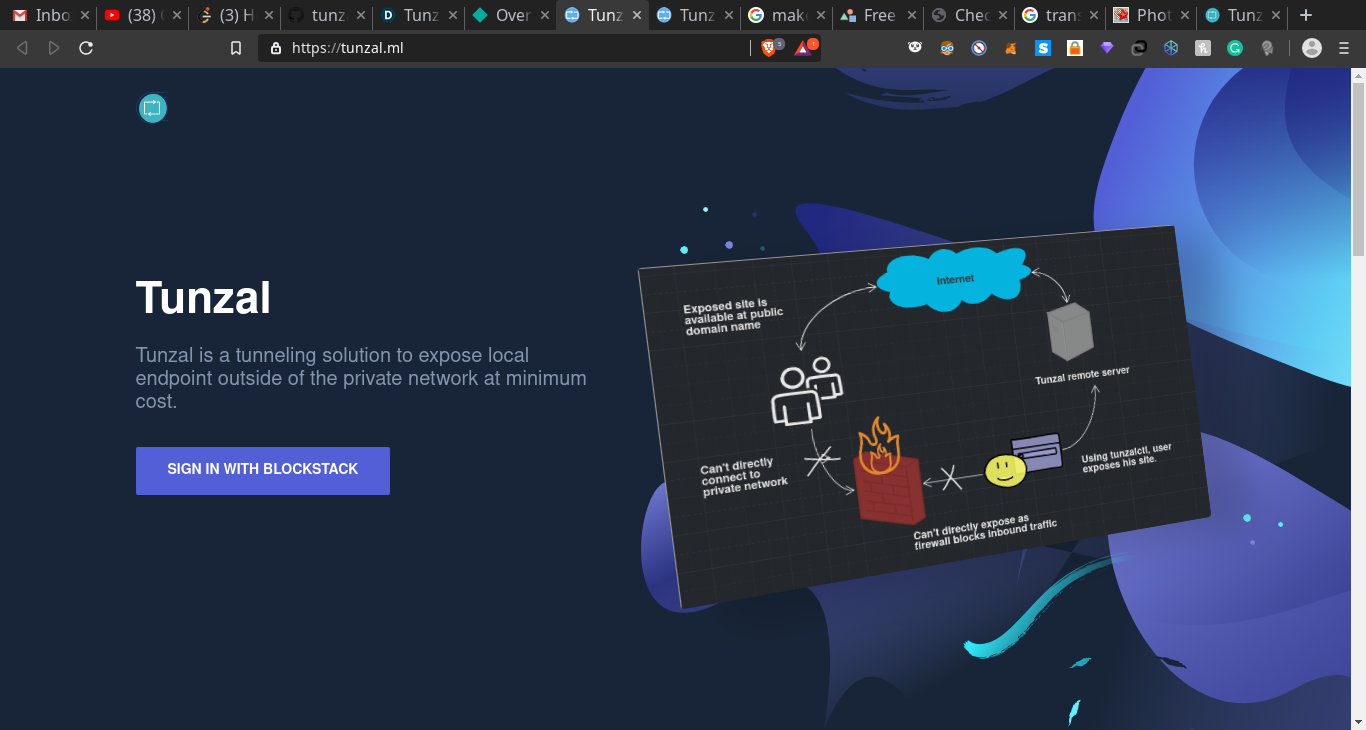
Task: Click the lock icon for site security info
Action: 276,48
